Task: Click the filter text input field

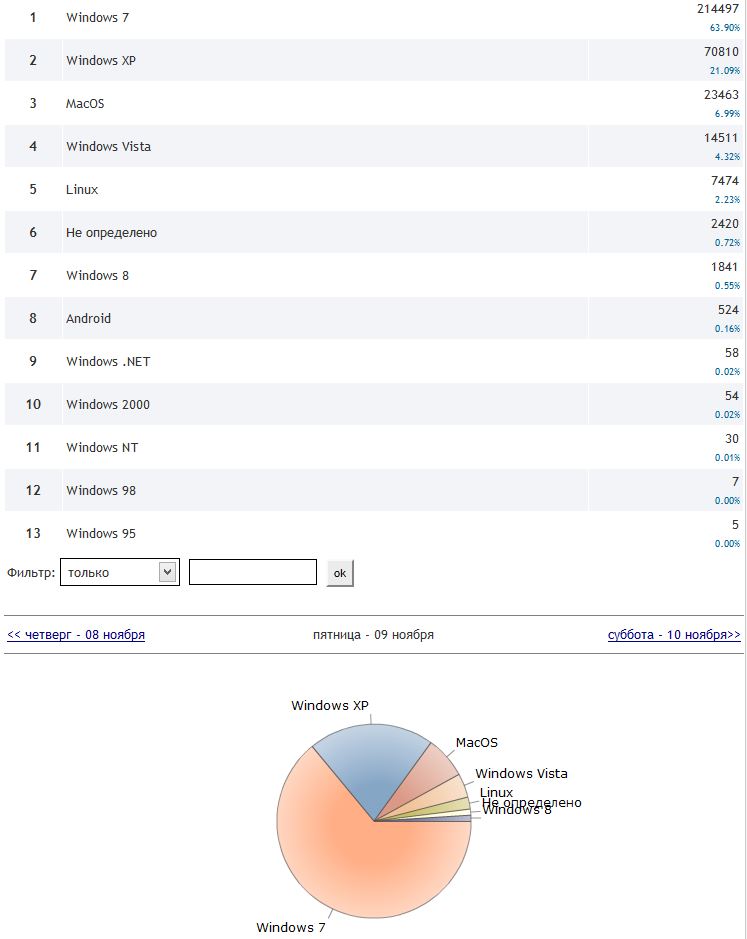Action: click(x=252, y=572)
